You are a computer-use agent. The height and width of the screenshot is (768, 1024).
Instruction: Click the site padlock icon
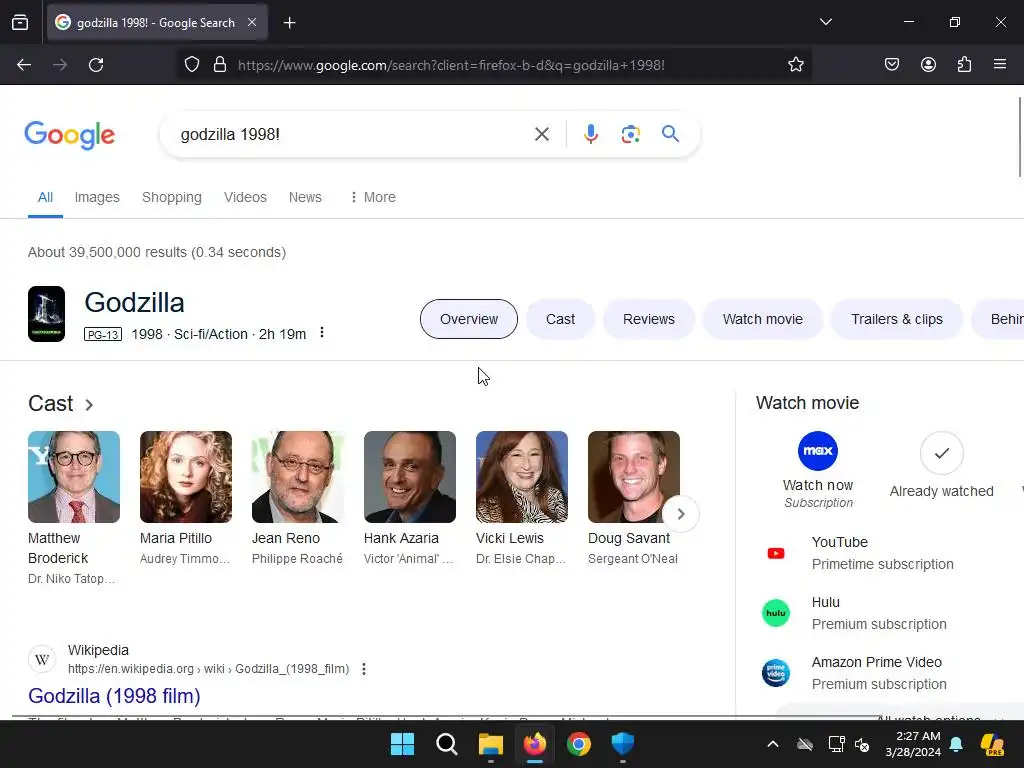[220, 65]
